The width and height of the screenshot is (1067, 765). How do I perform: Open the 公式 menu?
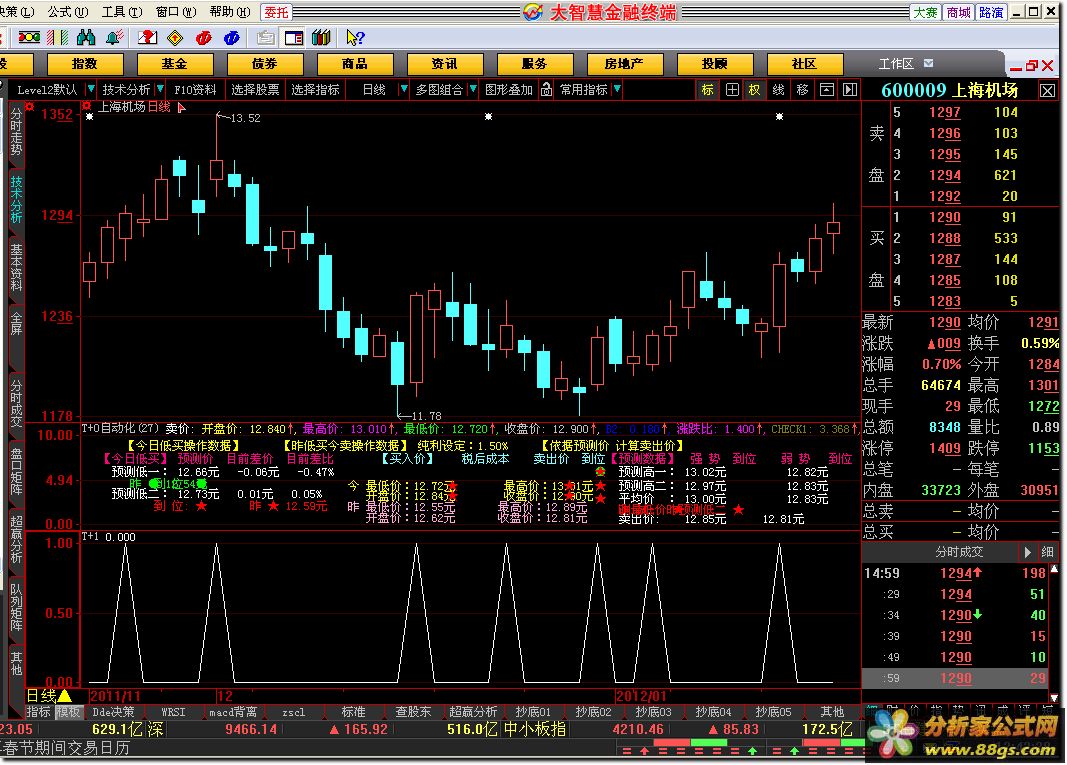click(68, 12)
